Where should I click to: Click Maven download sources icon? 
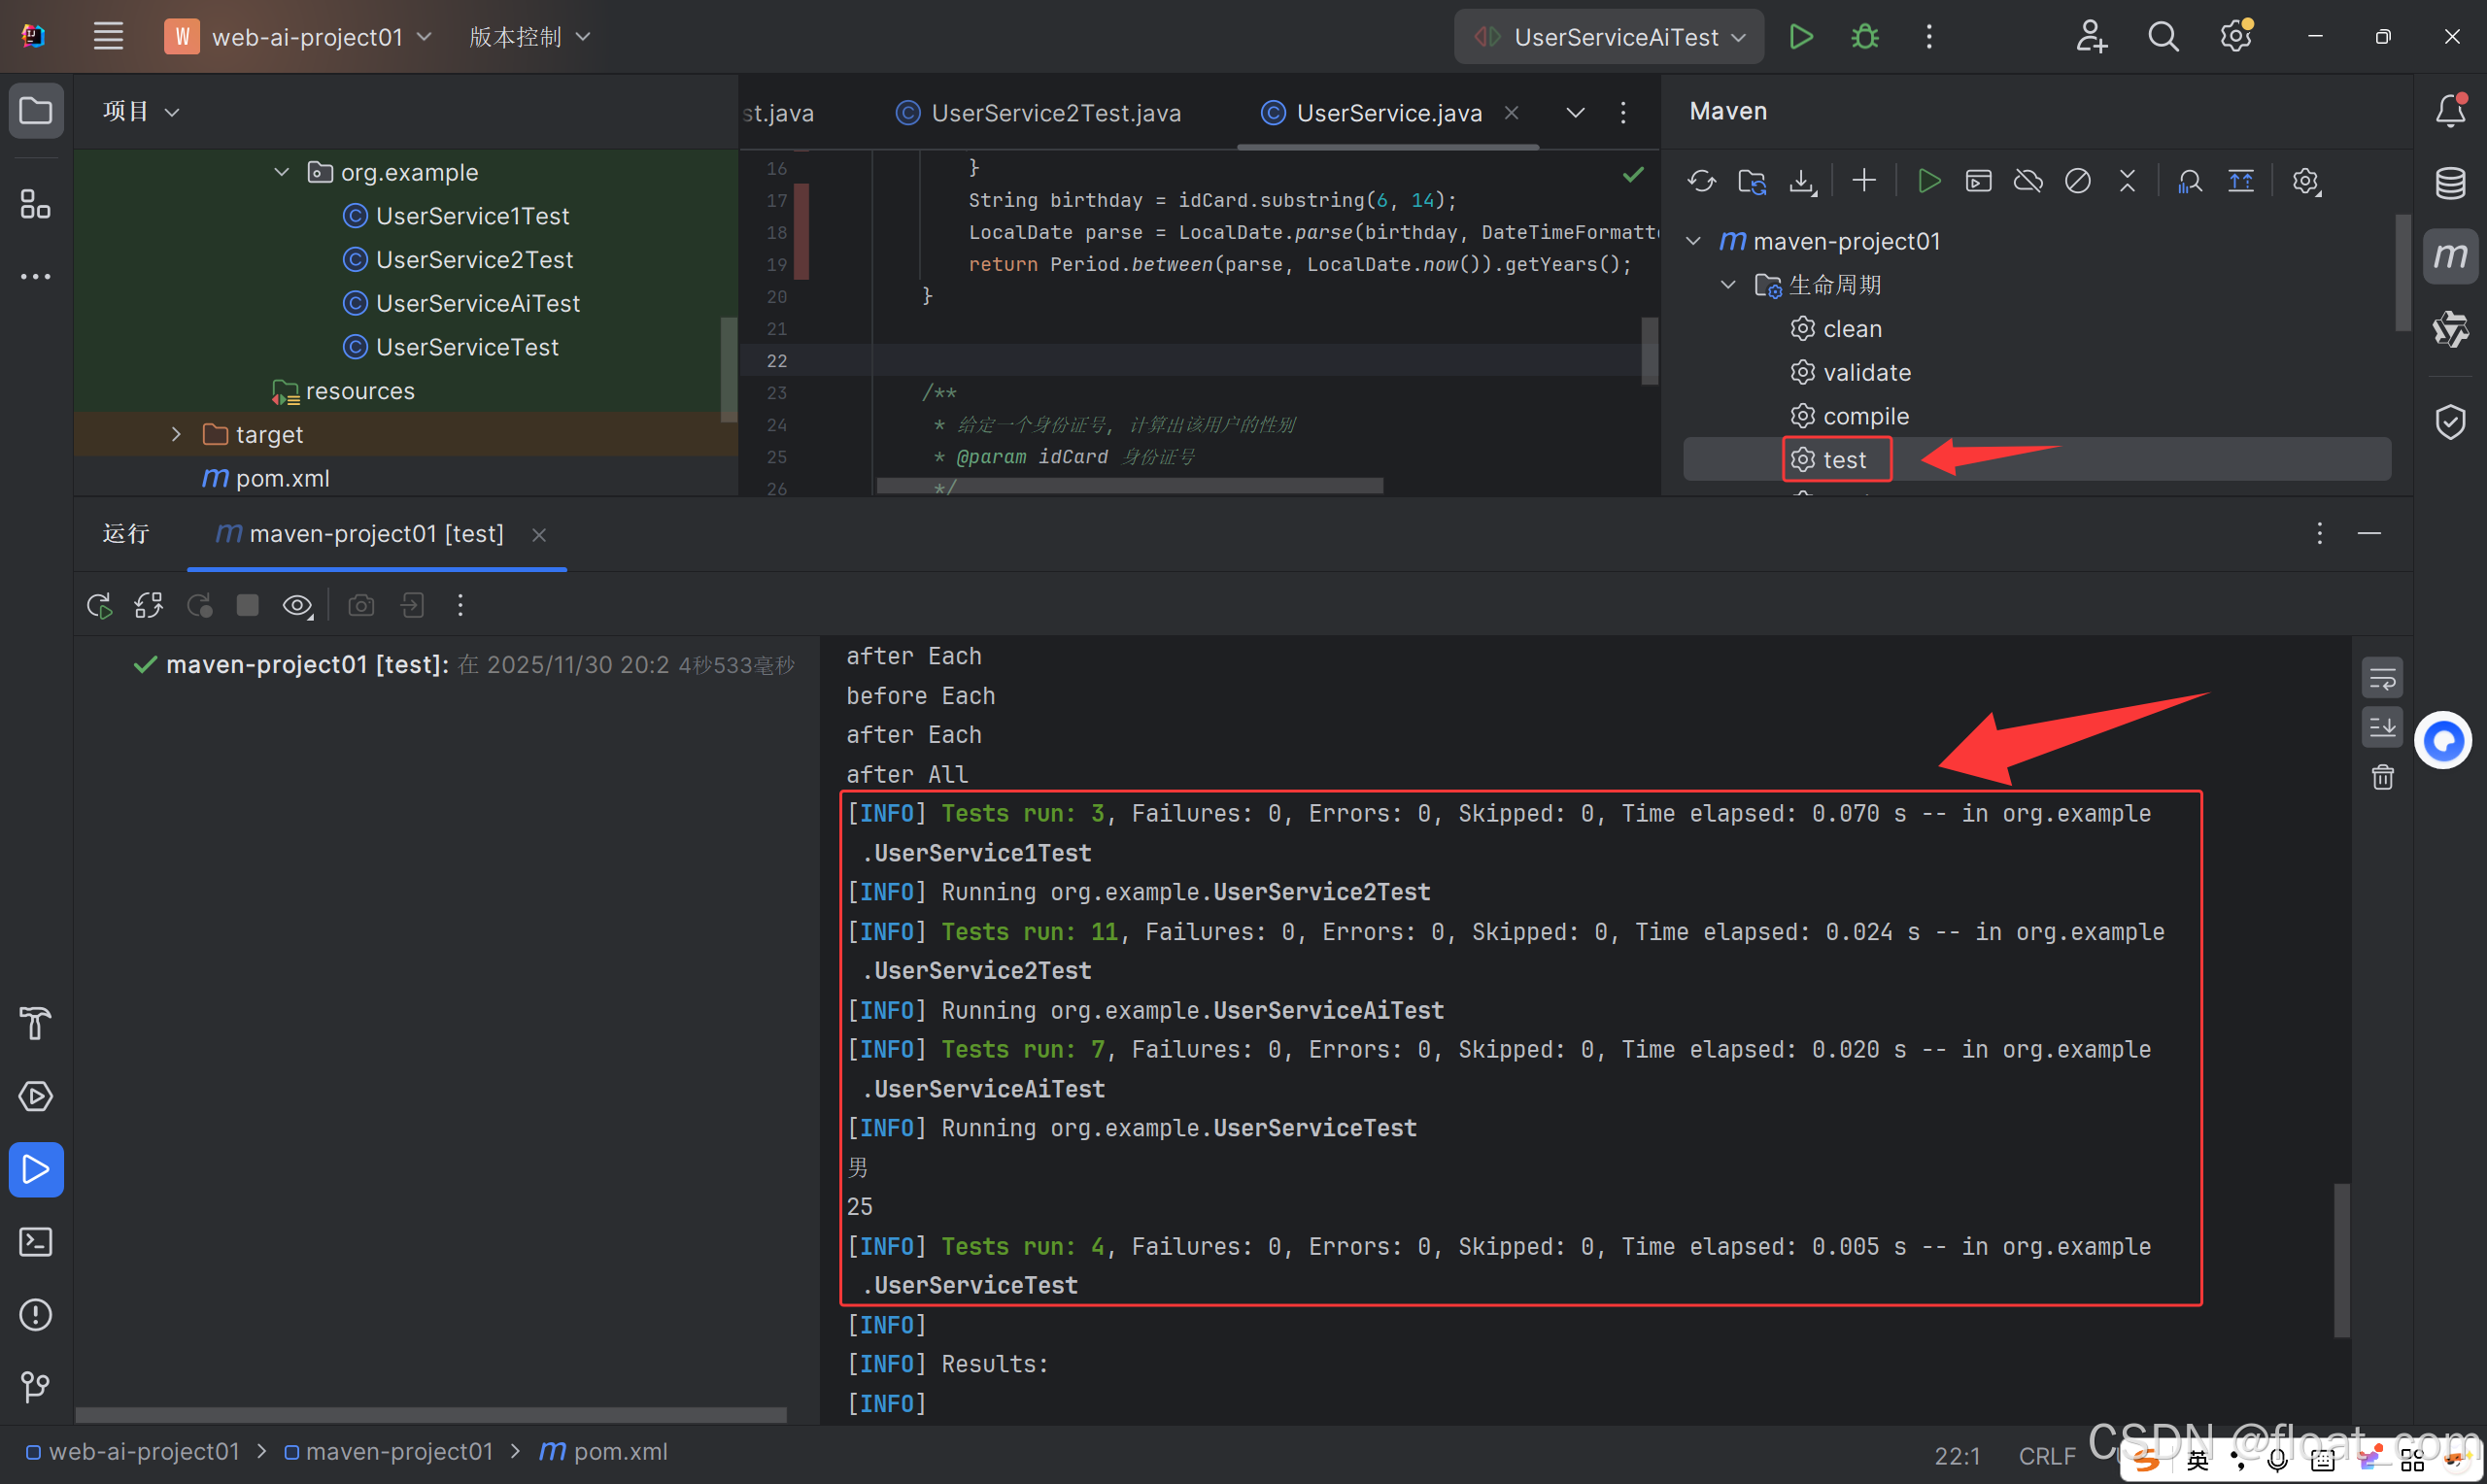coord(1802,181)
